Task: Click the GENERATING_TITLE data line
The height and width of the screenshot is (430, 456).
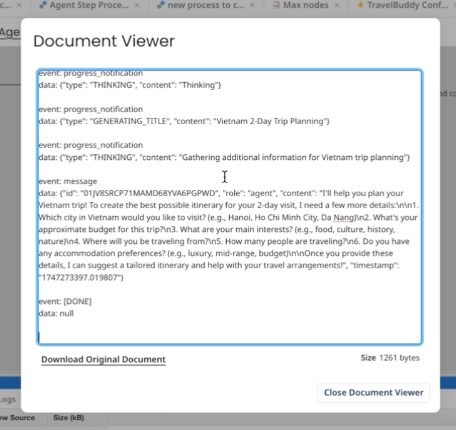Action: pos(184,121)
